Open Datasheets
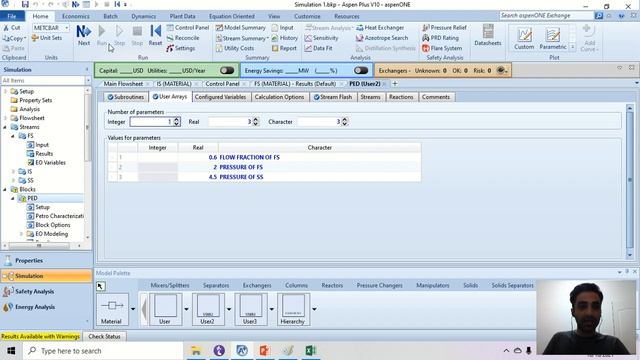The width and height of the screenshot is (640, 360). click(x=488, y=35)
